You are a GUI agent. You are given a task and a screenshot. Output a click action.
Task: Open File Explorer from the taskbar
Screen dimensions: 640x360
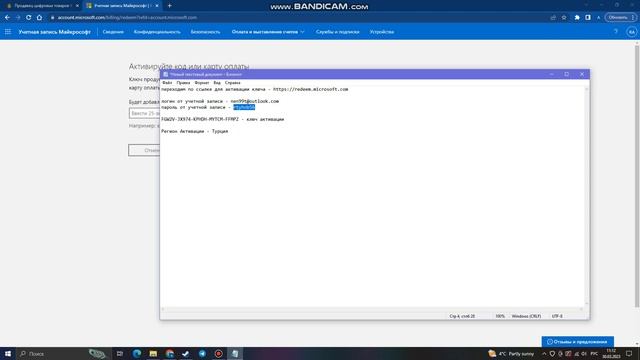[153, 353]
